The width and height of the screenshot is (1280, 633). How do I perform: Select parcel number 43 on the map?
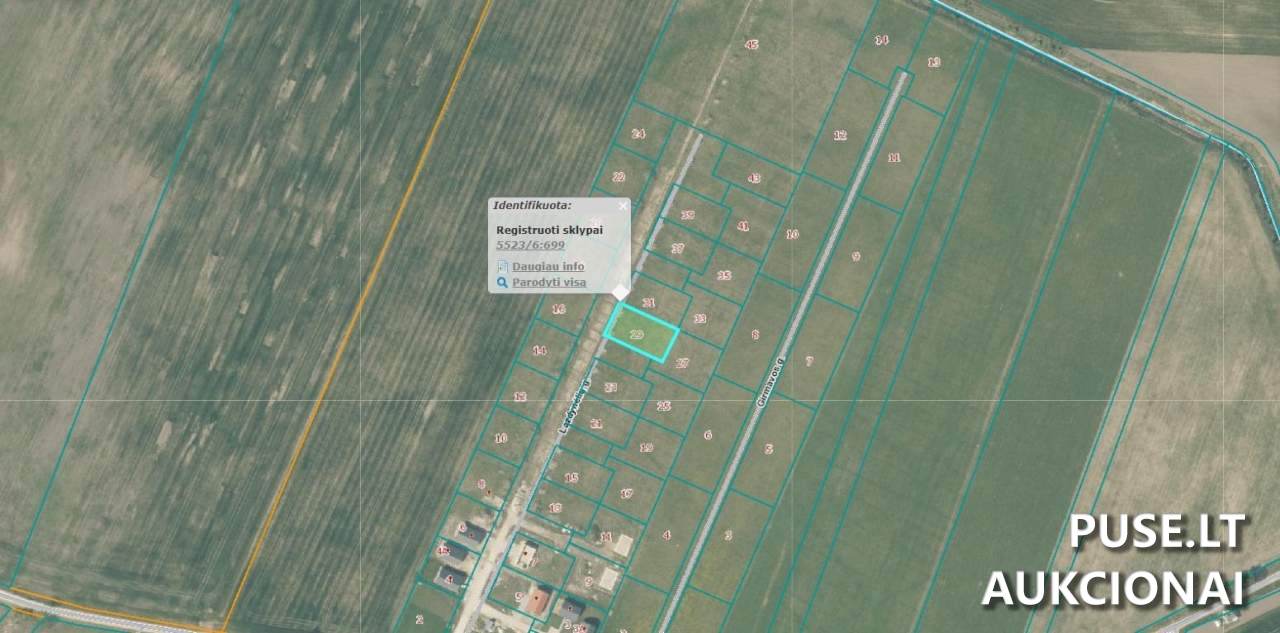click(753, 178)
